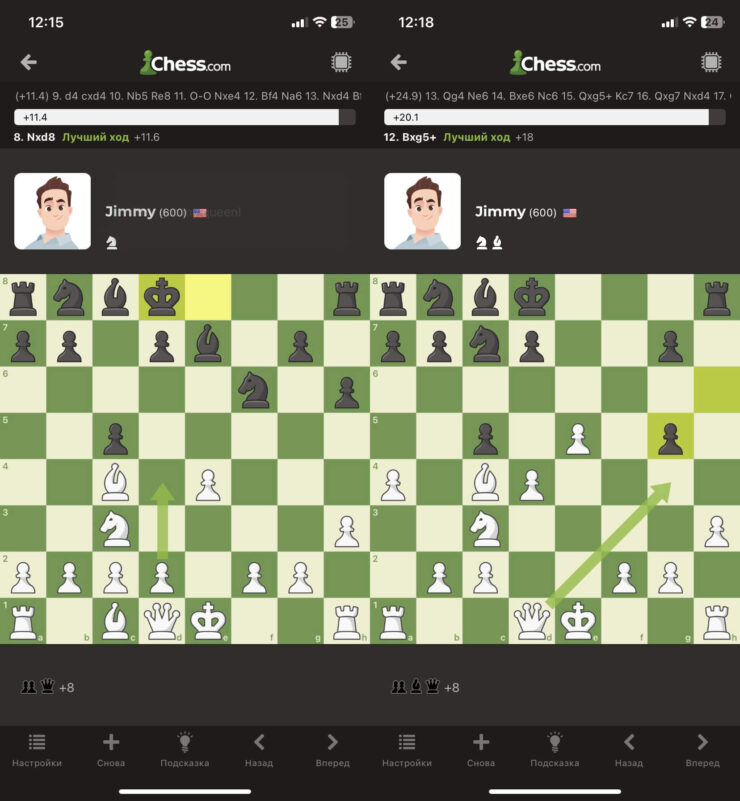Viewport: 740px width, 801px height.
Task: Open engine chip icon on left screen
Action: coord(341,62)
